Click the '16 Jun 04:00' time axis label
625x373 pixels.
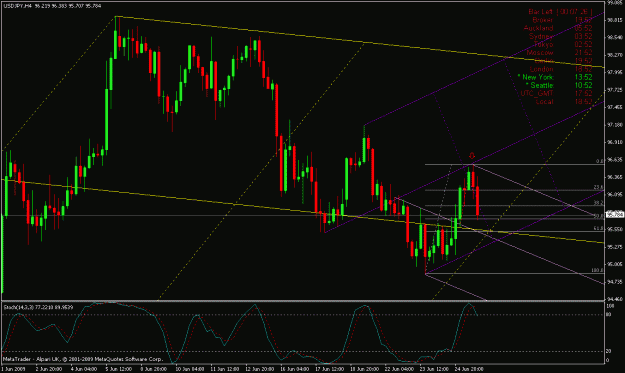295,369
